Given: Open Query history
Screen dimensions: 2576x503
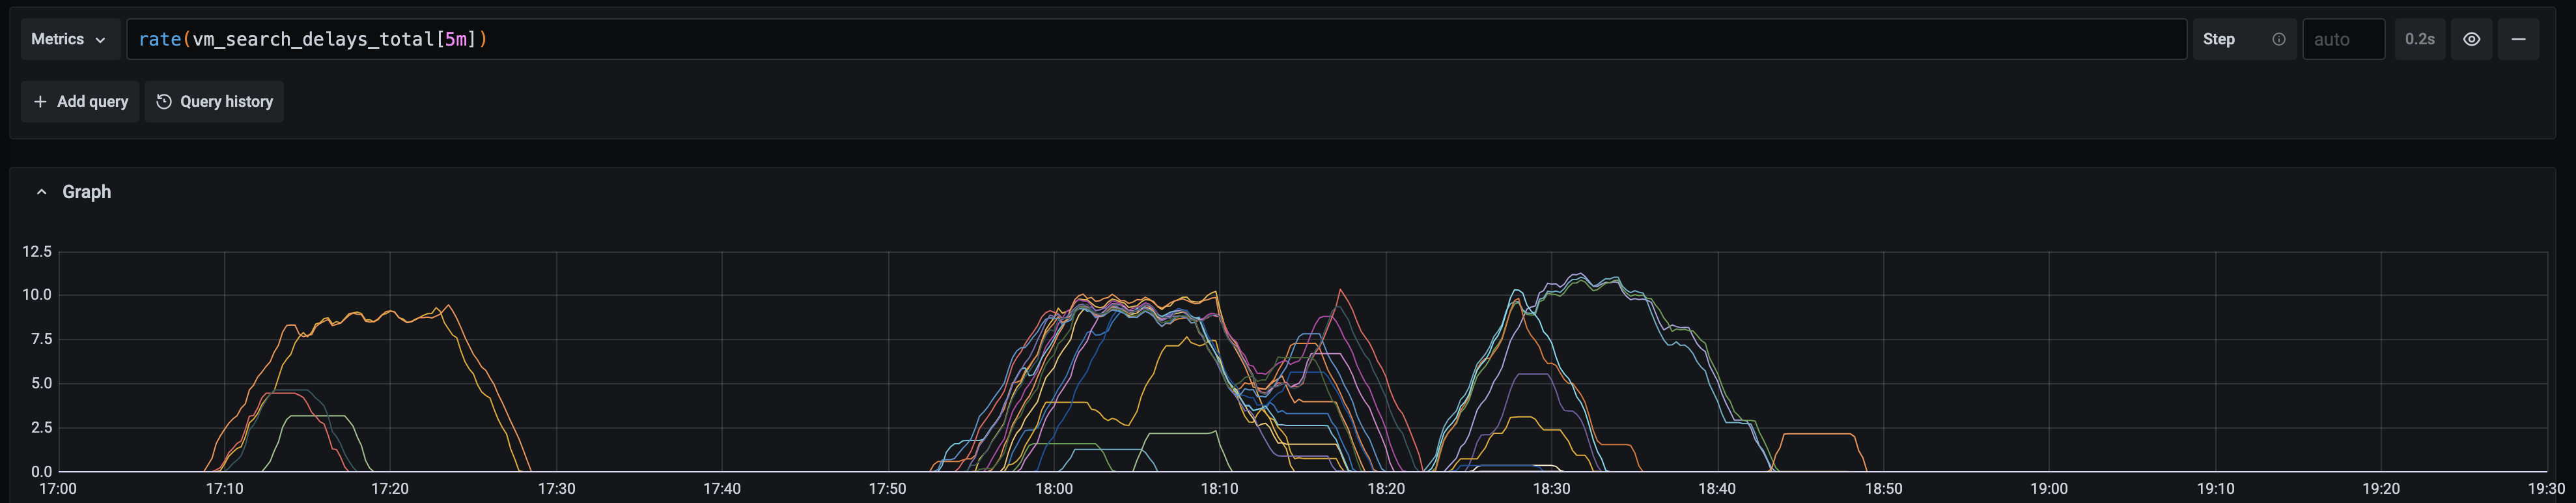Looking at the screenshot, I should pos(214,101).
